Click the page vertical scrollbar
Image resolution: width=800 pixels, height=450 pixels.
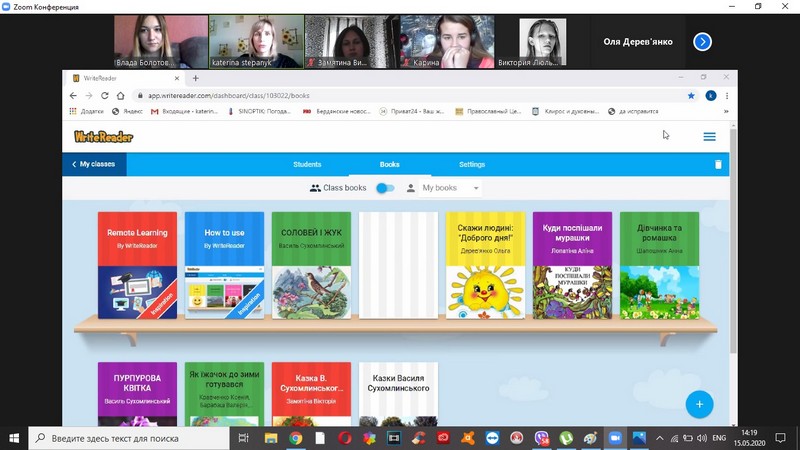[733, 240]
